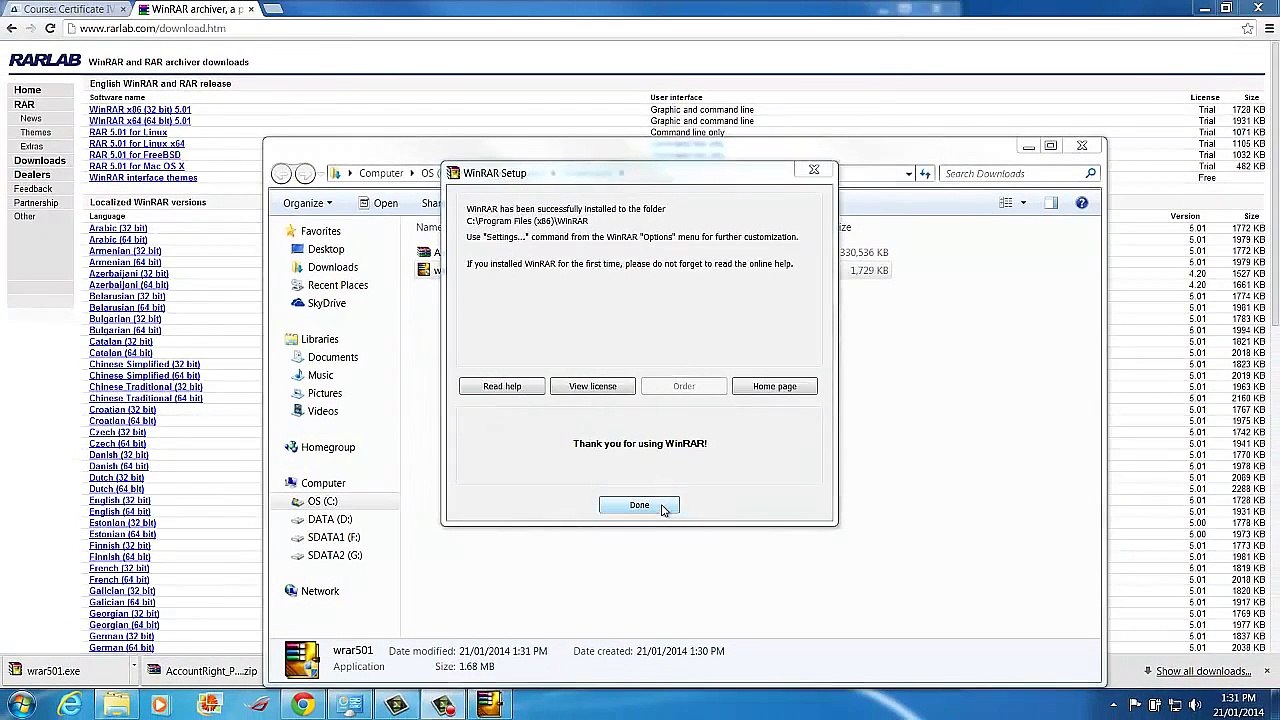Click Computer in the Explorer address breadcrumb
Viewport: 1280px width, 720px height.
tap(381, 174)
